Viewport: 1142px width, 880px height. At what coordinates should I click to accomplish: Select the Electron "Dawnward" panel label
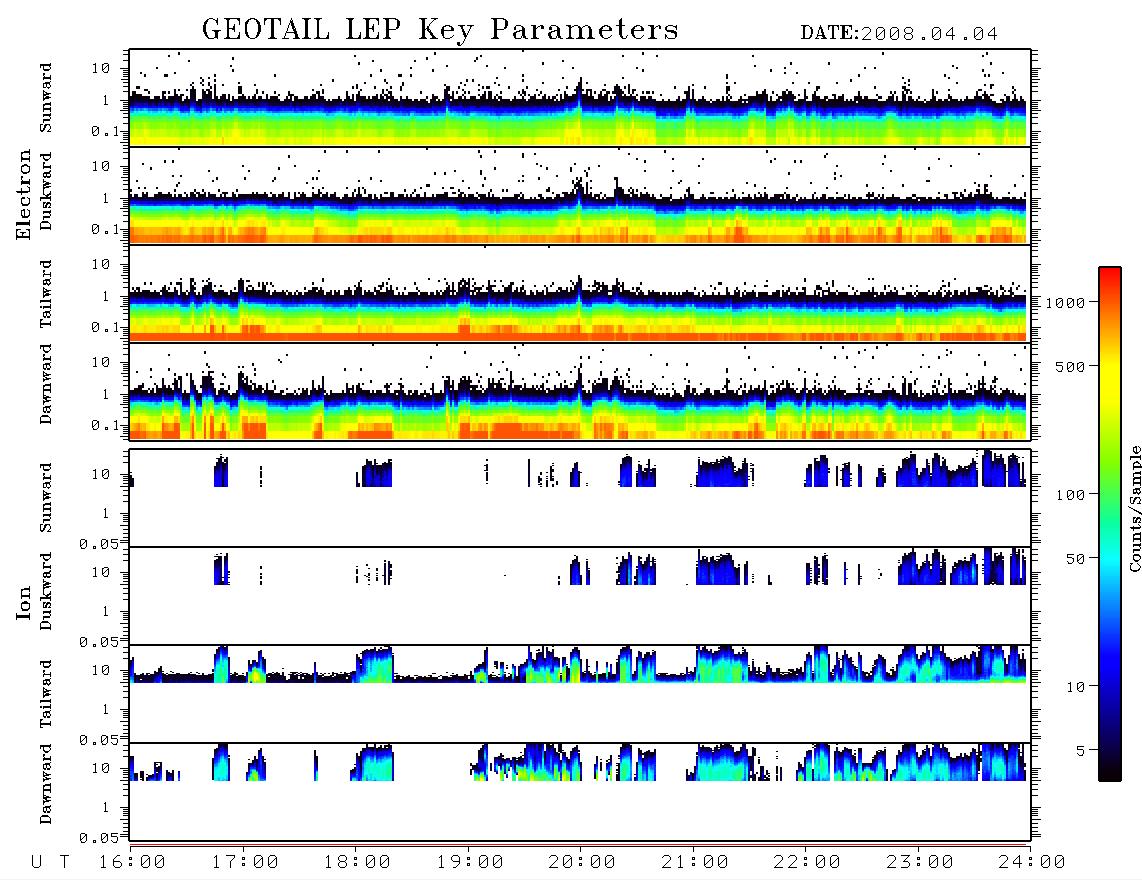point(47,385)
